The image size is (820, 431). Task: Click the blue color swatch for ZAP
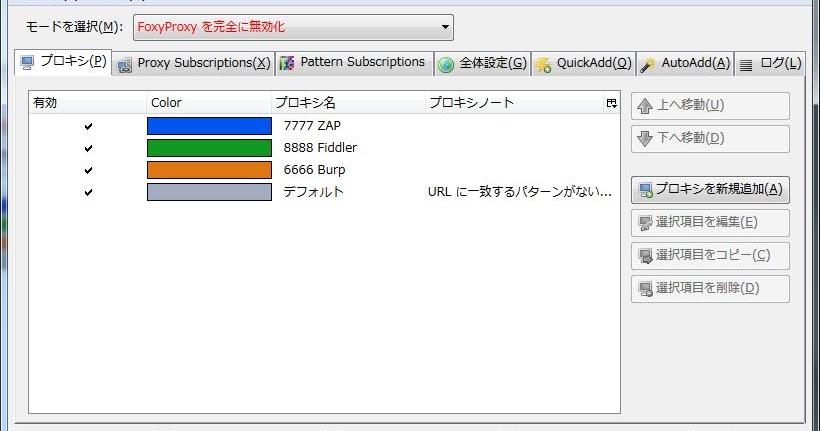[209, 126]
